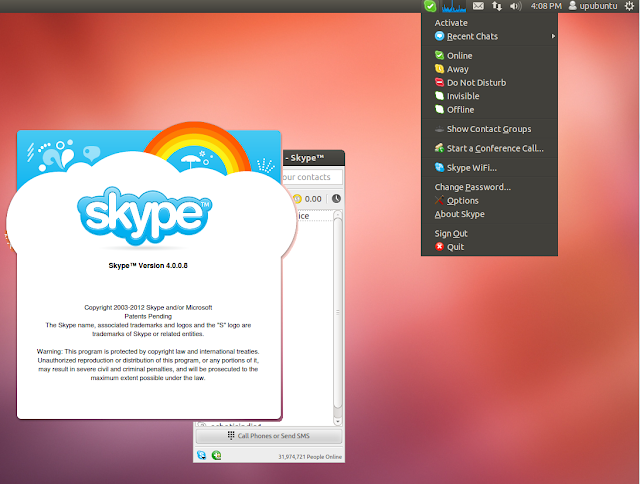Click the Skype Version 4.0.0.8 text
This screenshot has height=484, width=640.
[x=148, y=266]
